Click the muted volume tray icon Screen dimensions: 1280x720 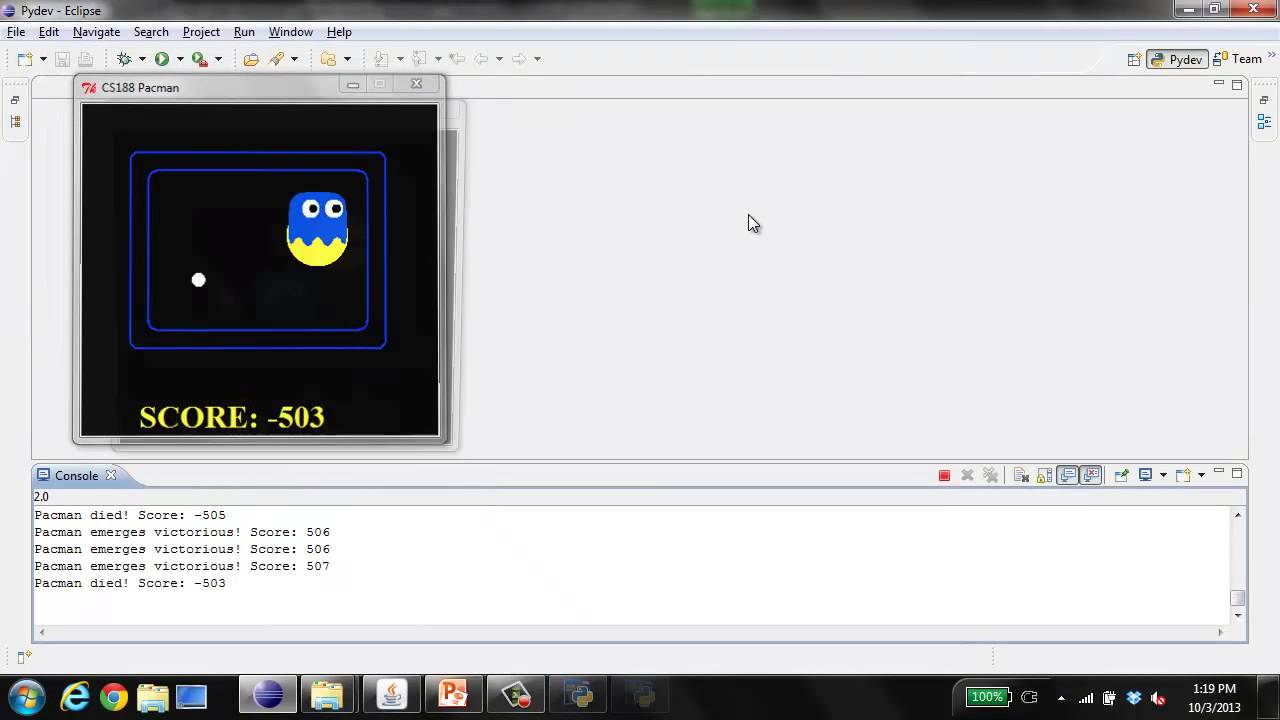pyautogui.click(x=1158, y=697)
